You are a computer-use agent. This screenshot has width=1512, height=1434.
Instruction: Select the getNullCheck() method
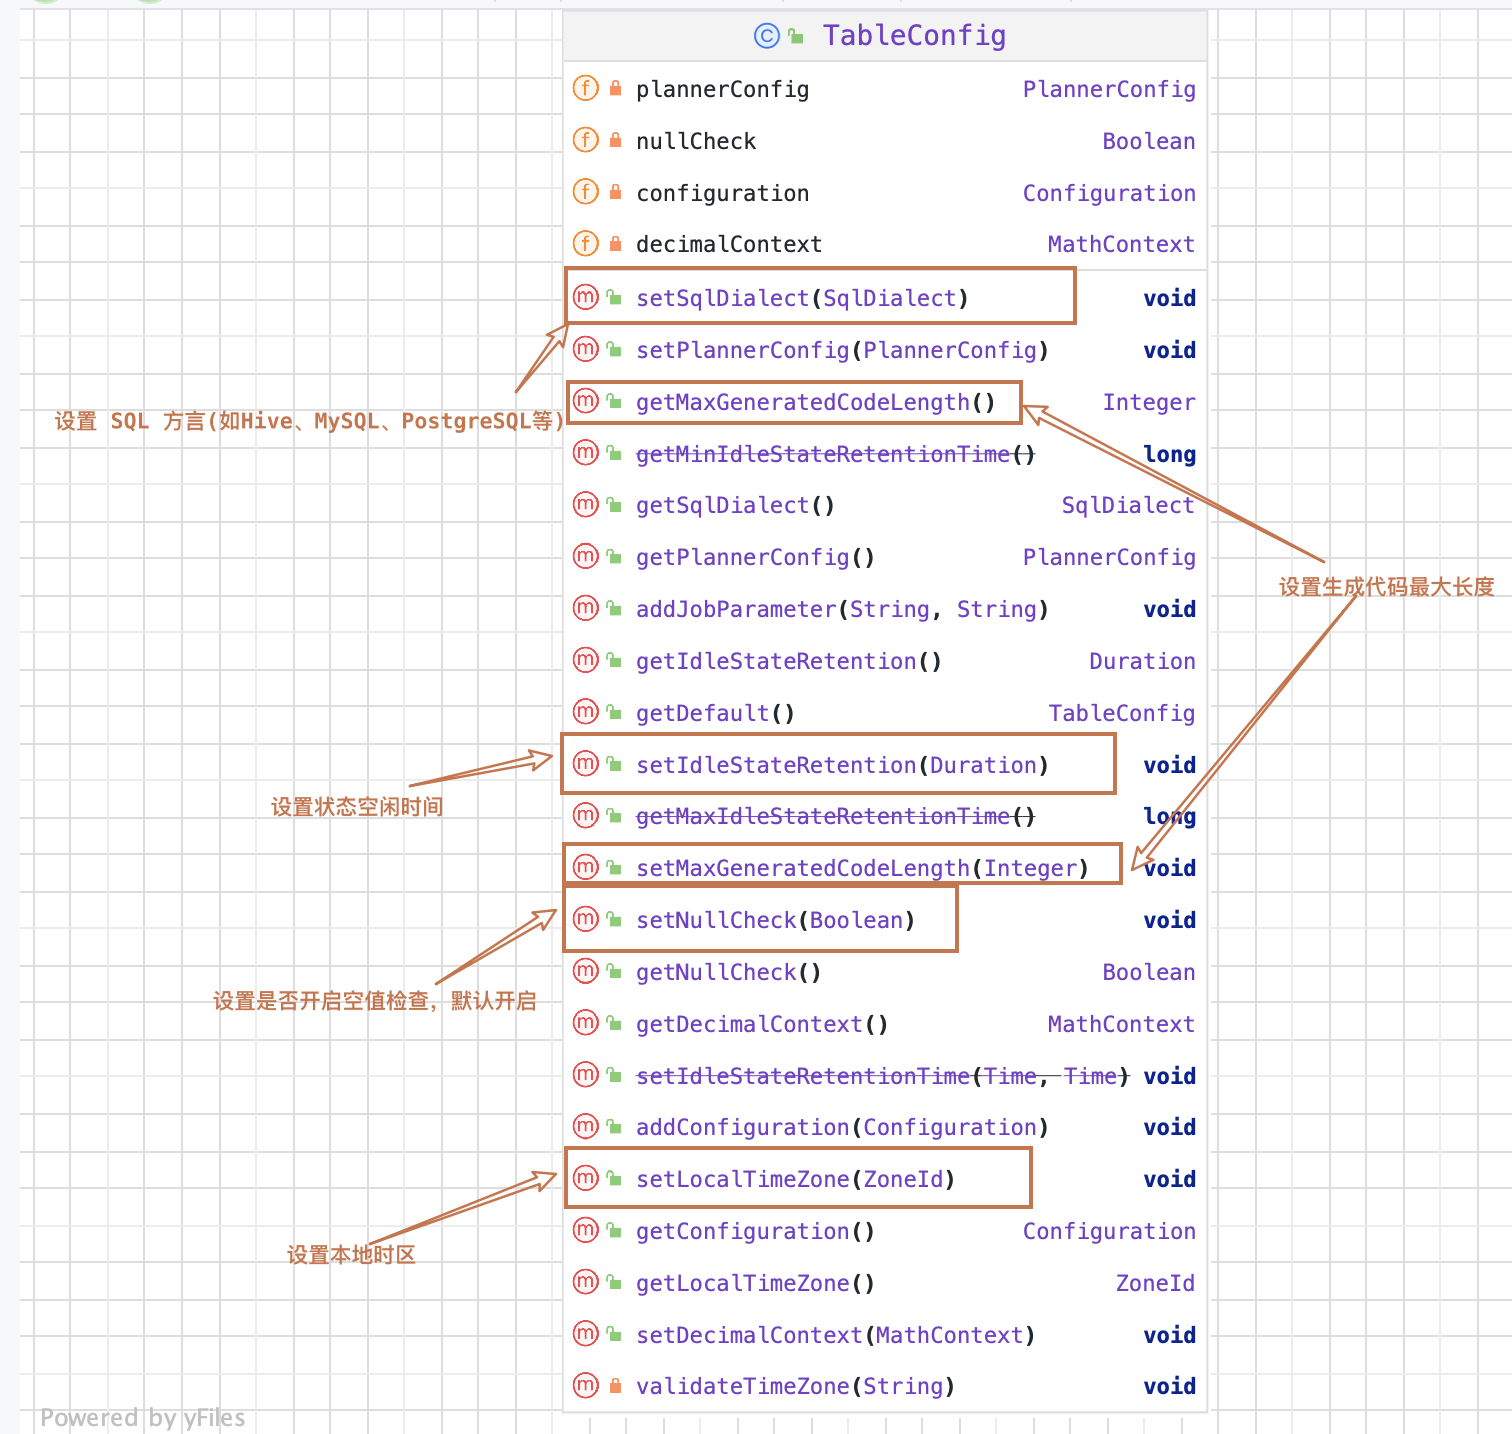[728, 972]
